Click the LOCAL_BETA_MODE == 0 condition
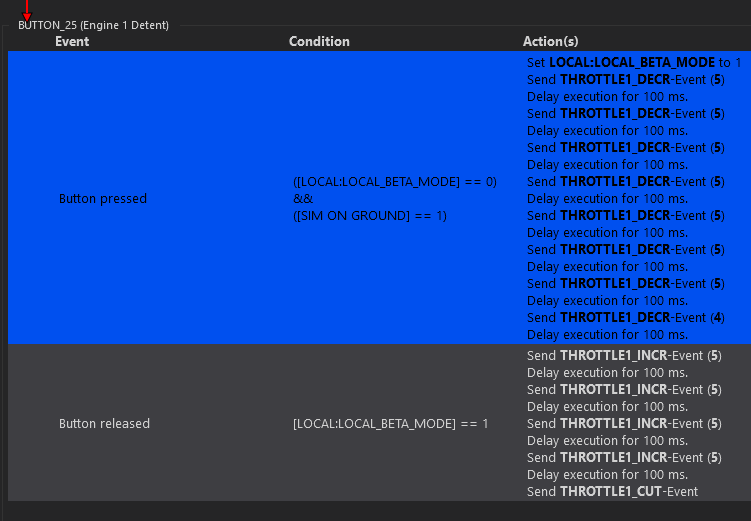Screen dimensions: 751x521 pyautogui.click(x=394, y=182)
